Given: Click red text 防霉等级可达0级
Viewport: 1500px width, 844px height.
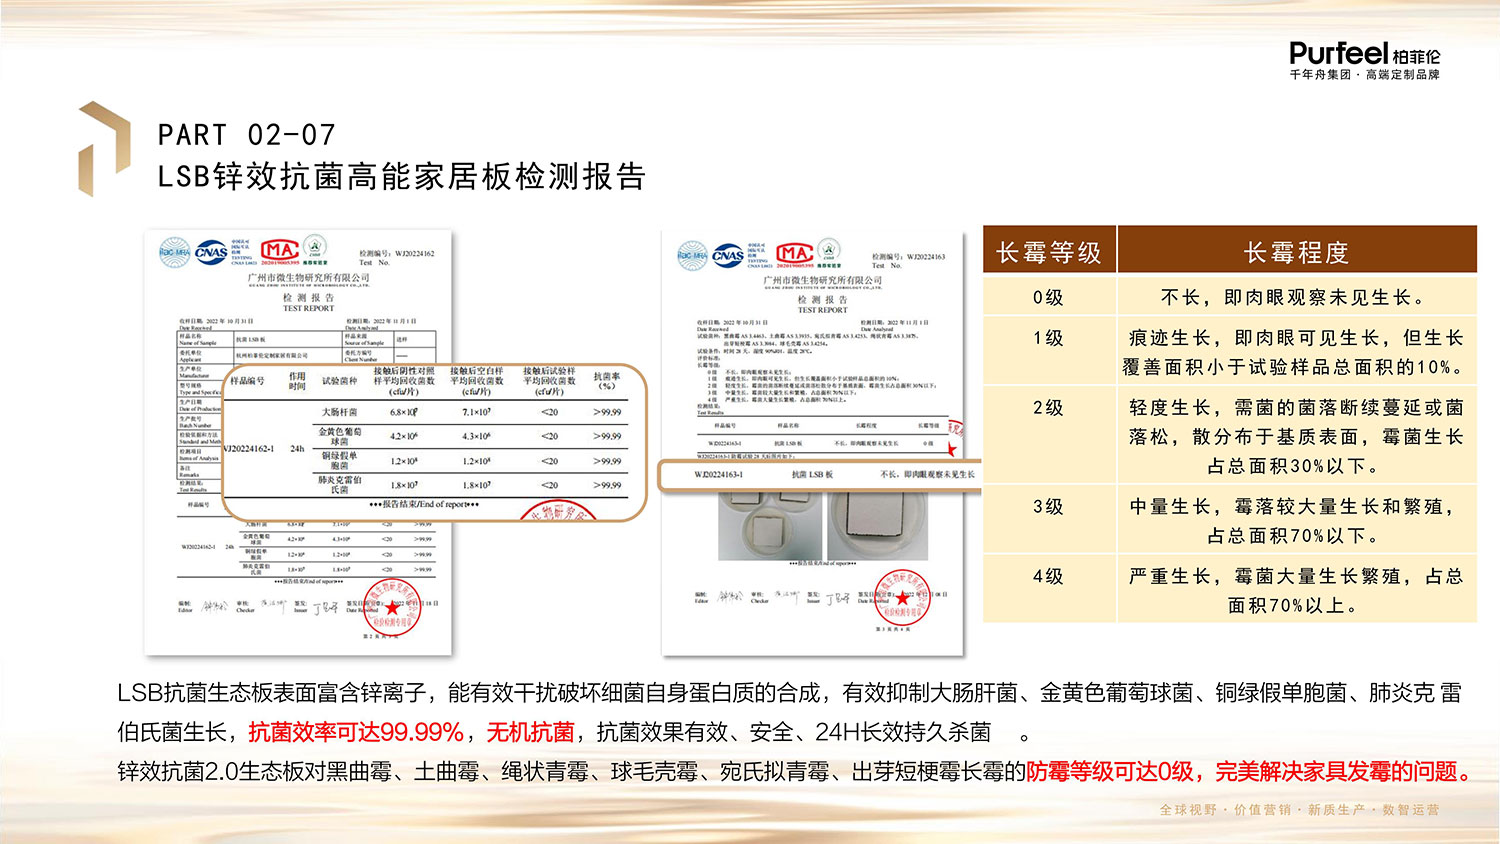Looking at the screenshot, I should click(1111, 772).
